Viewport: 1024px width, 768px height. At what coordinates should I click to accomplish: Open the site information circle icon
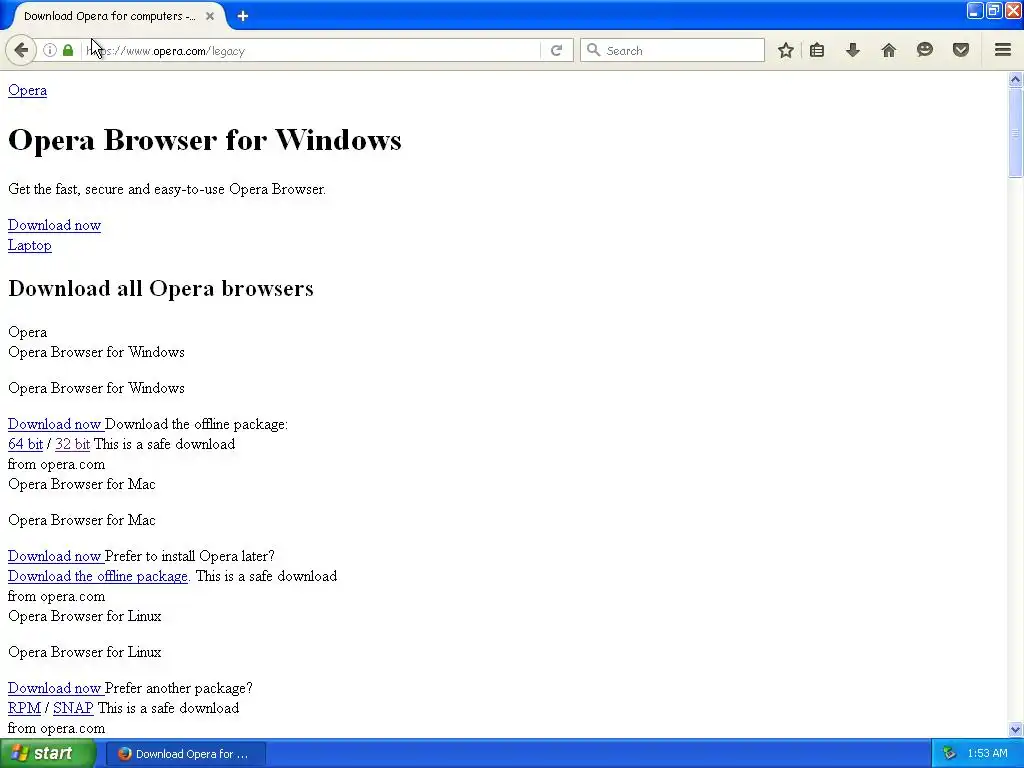click(x=50, y=50)
